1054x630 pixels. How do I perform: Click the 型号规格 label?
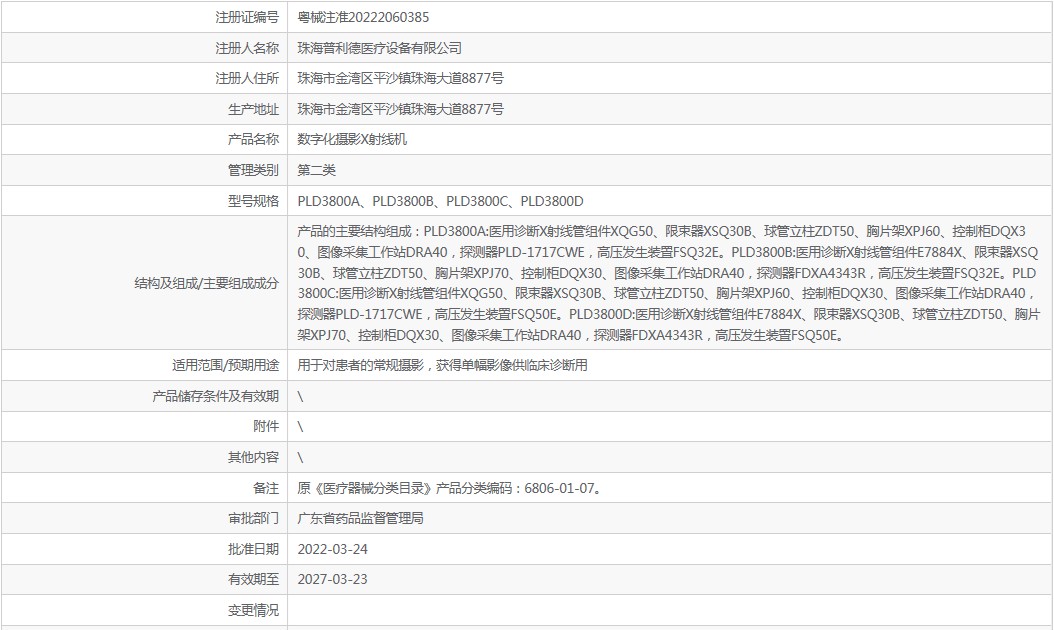pos(253,201)
